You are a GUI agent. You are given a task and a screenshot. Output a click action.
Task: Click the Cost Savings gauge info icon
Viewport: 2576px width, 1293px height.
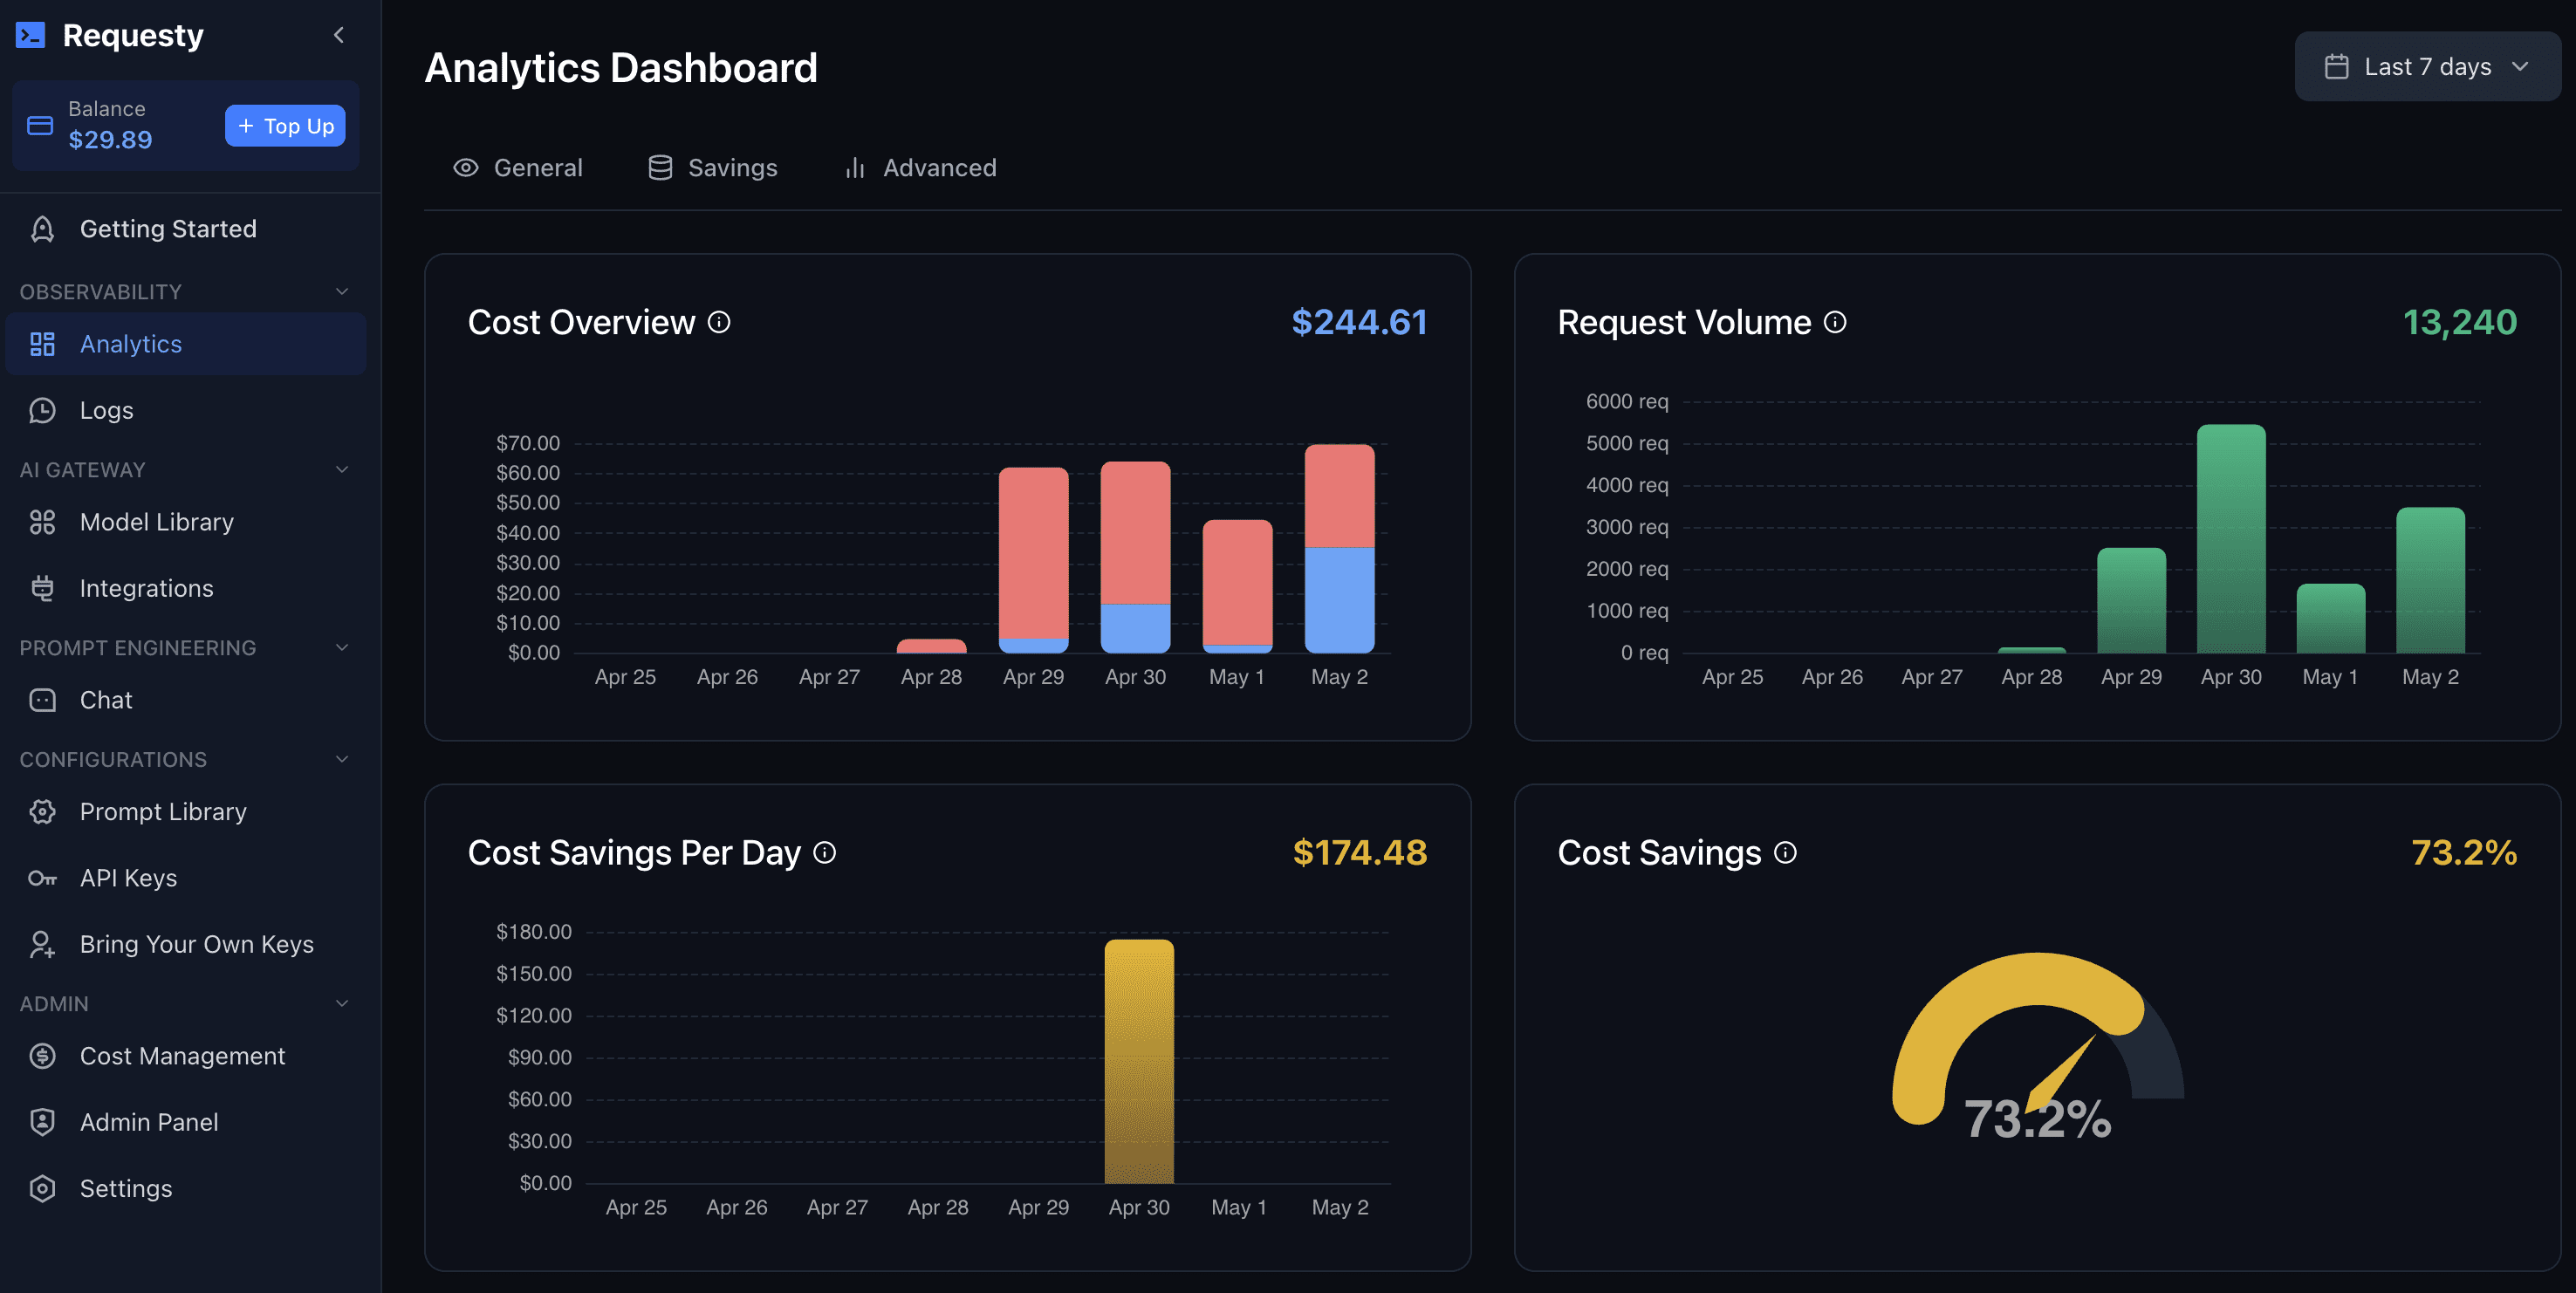(1785, 852)
